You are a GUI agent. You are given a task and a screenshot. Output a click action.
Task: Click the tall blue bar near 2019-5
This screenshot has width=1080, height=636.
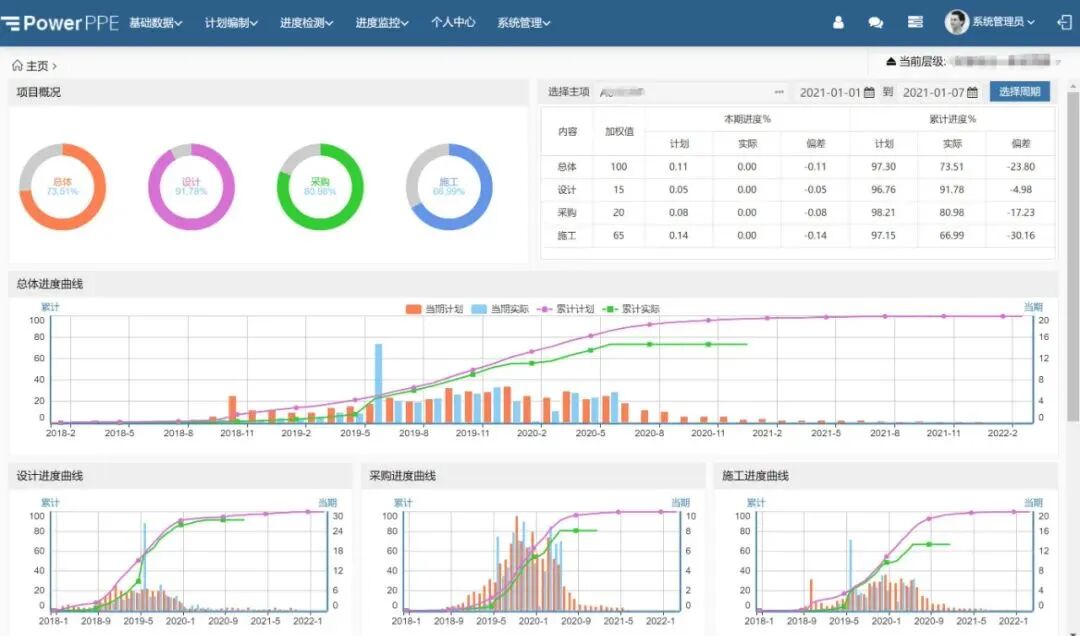(378, 383)
